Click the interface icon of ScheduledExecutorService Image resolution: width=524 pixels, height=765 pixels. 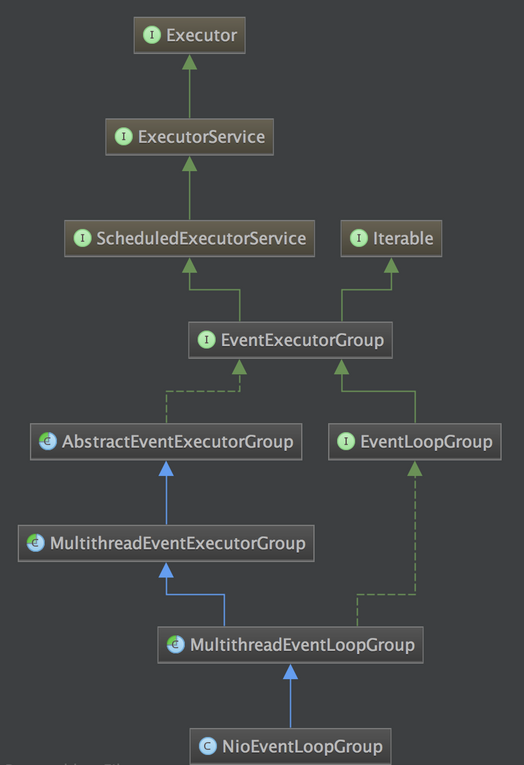82,238
